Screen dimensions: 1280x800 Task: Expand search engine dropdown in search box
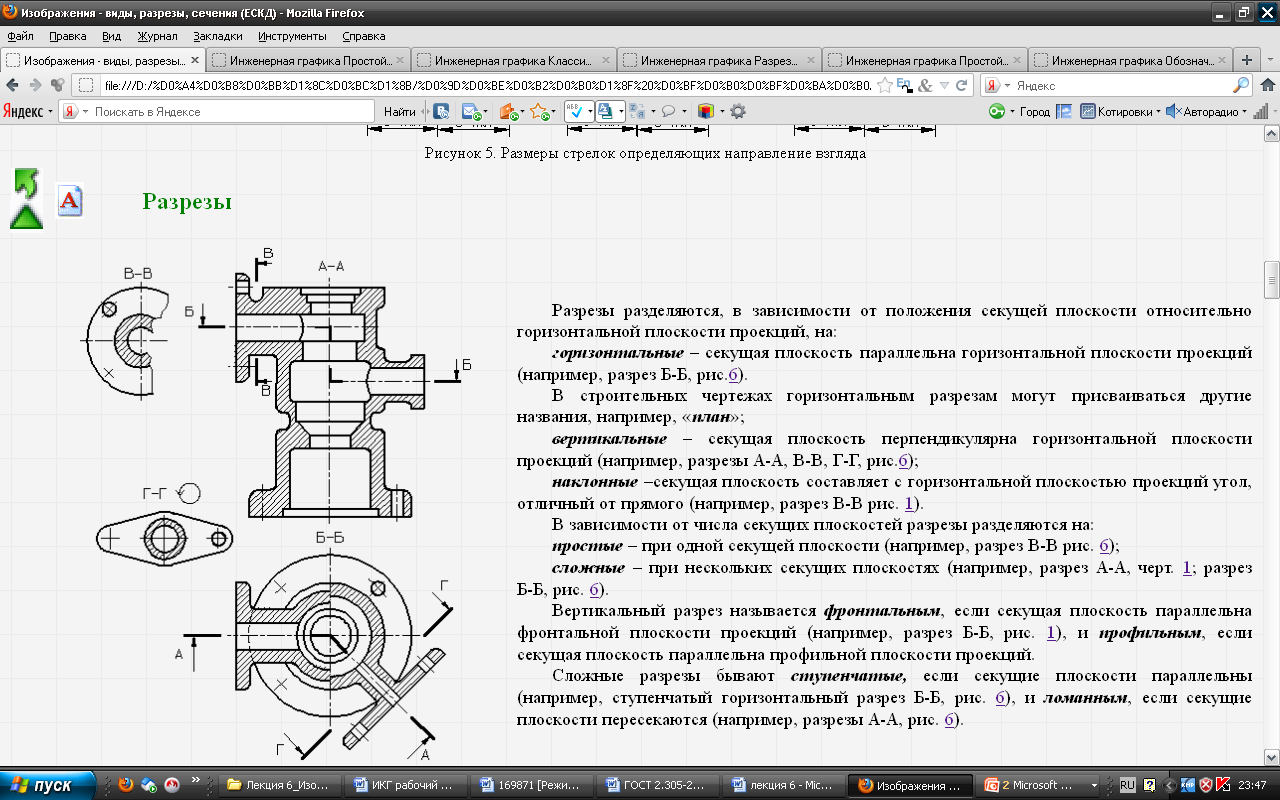pos(1006,86)
